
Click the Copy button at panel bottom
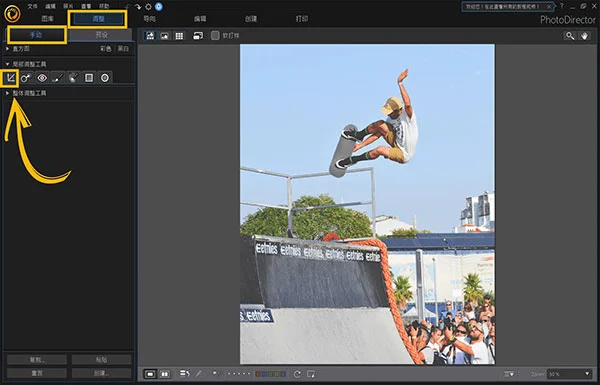37,360
